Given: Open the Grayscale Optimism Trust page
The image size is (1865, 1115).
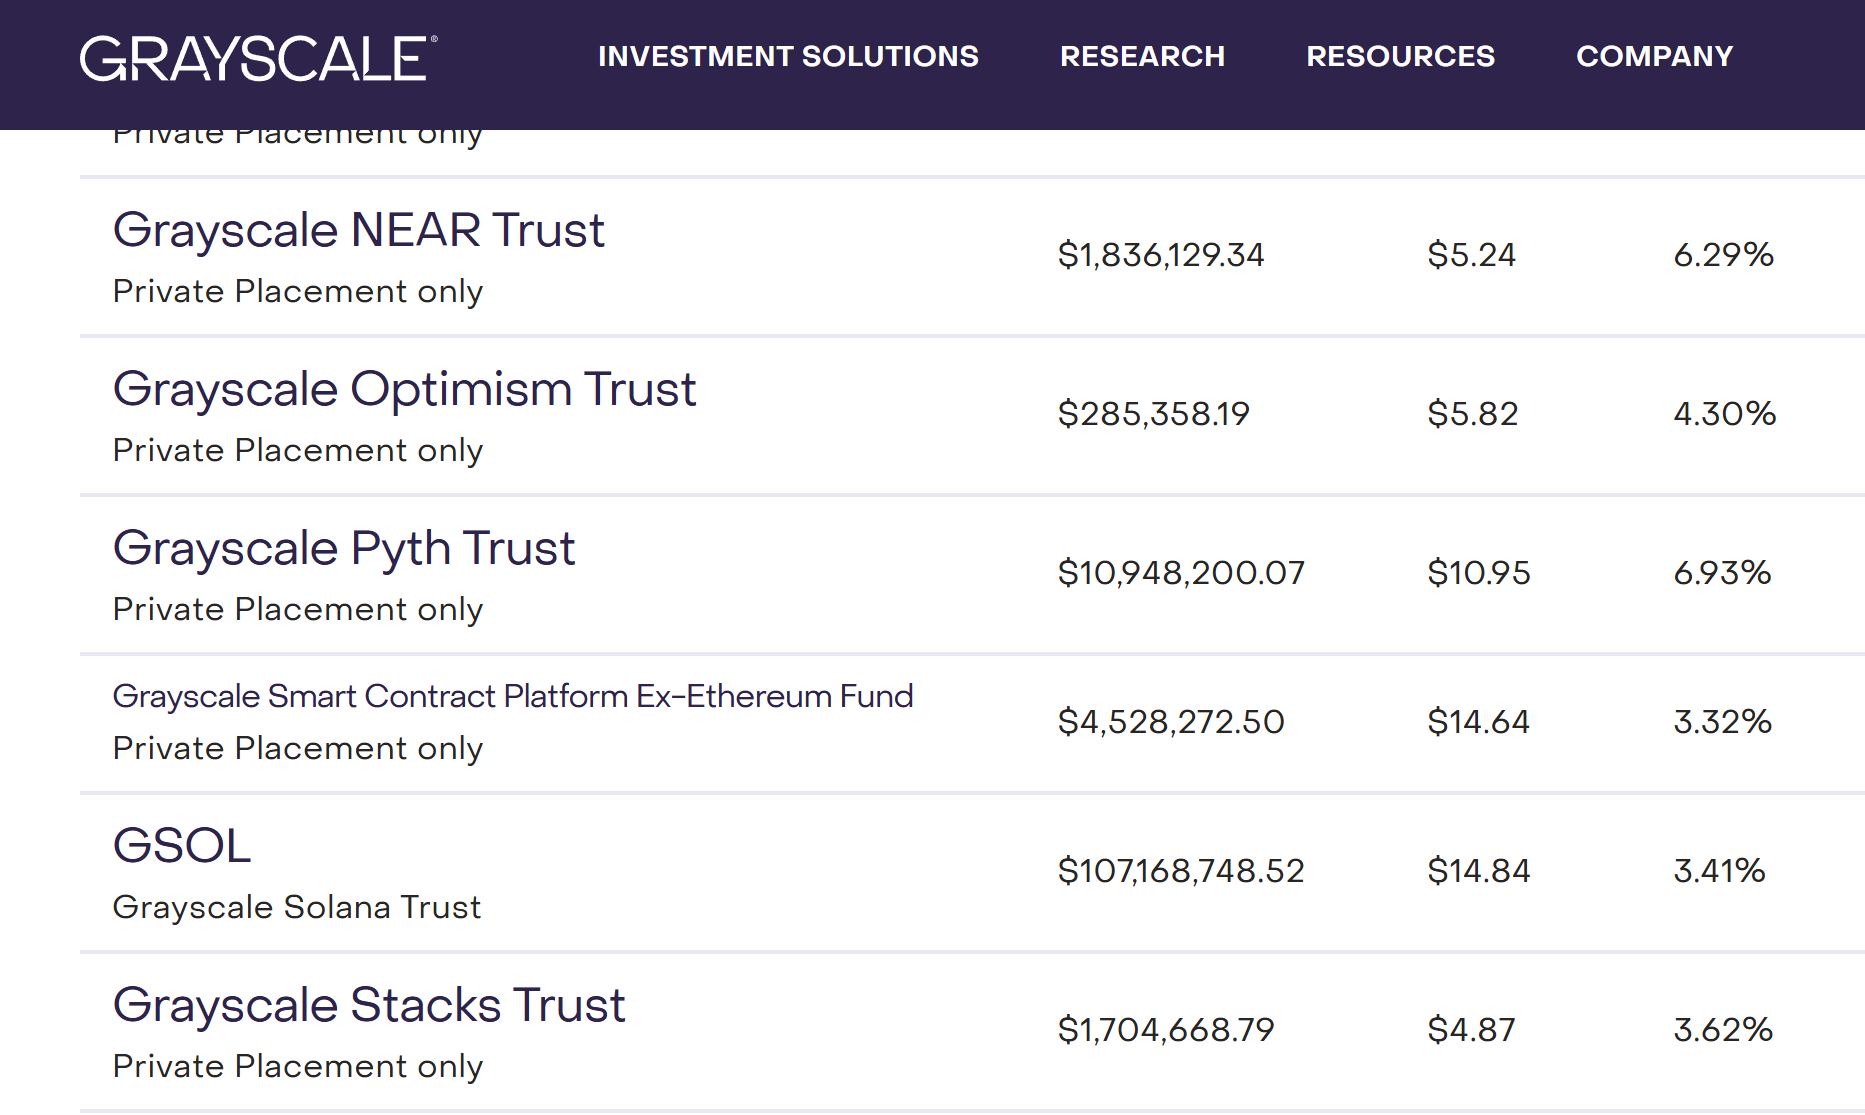Looking at the screenshot, I should click(404, 389).
